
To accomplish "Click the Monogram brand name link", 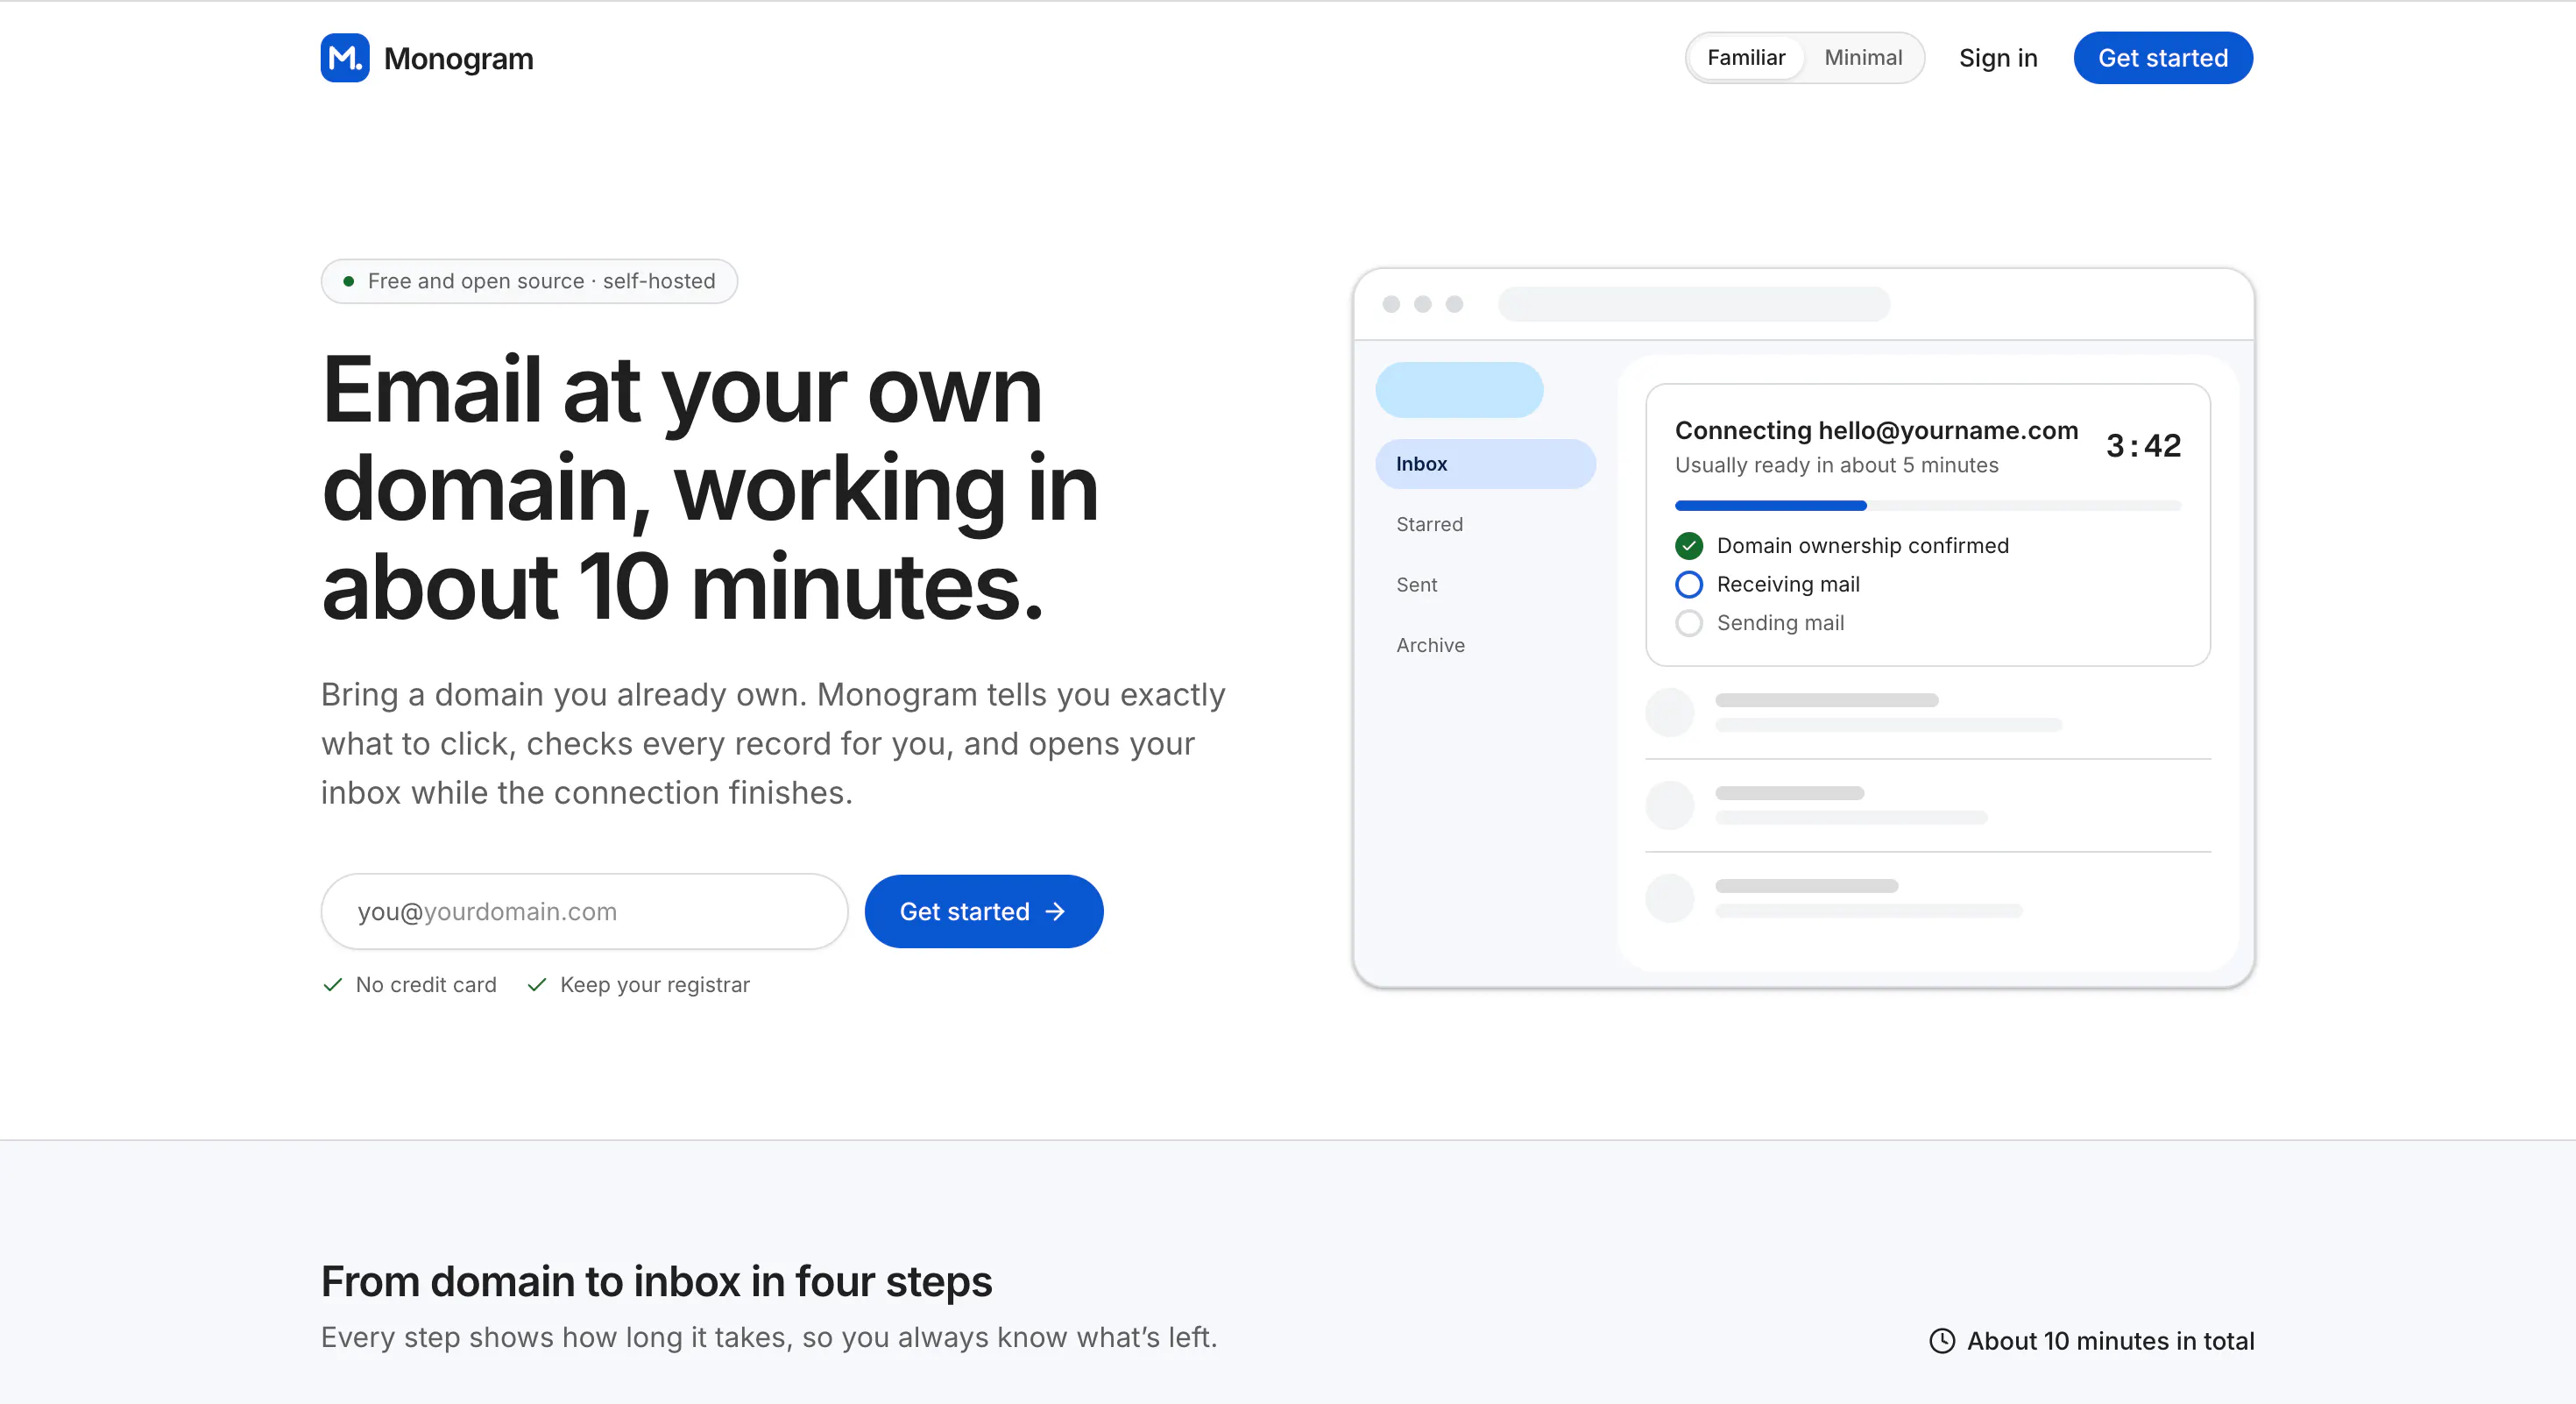I will pyautogui.click(x=459, y=59).
